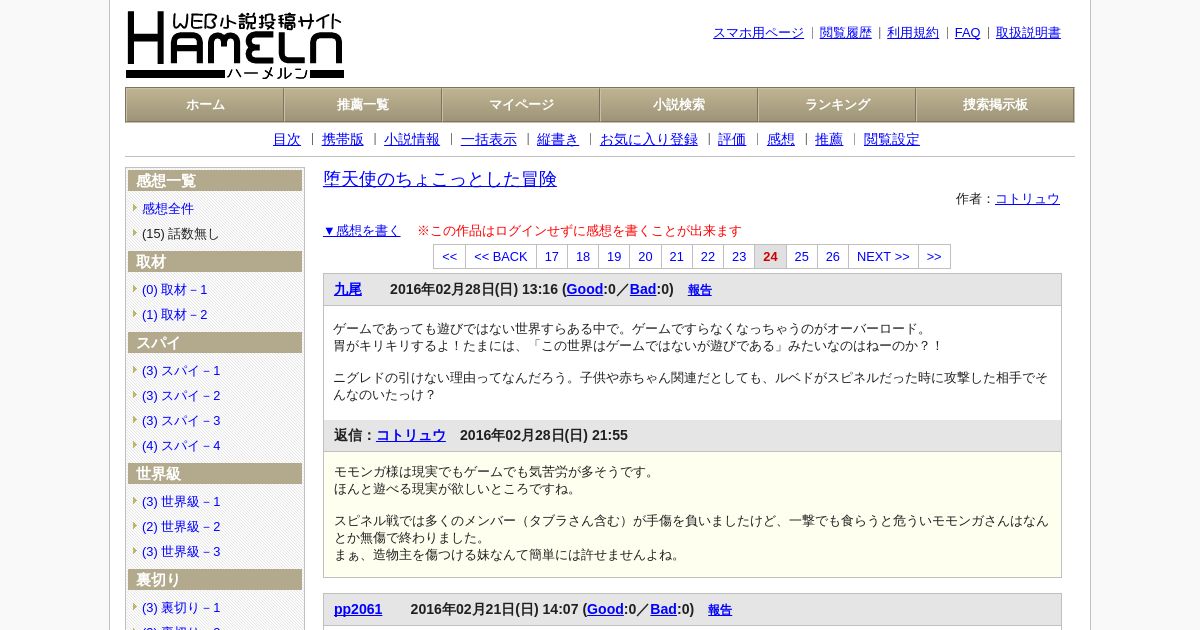This screenshot has height=630, width=1200.
Task: Click お気に入り登録 in the sub-menu
Action: tap(649, 140)
